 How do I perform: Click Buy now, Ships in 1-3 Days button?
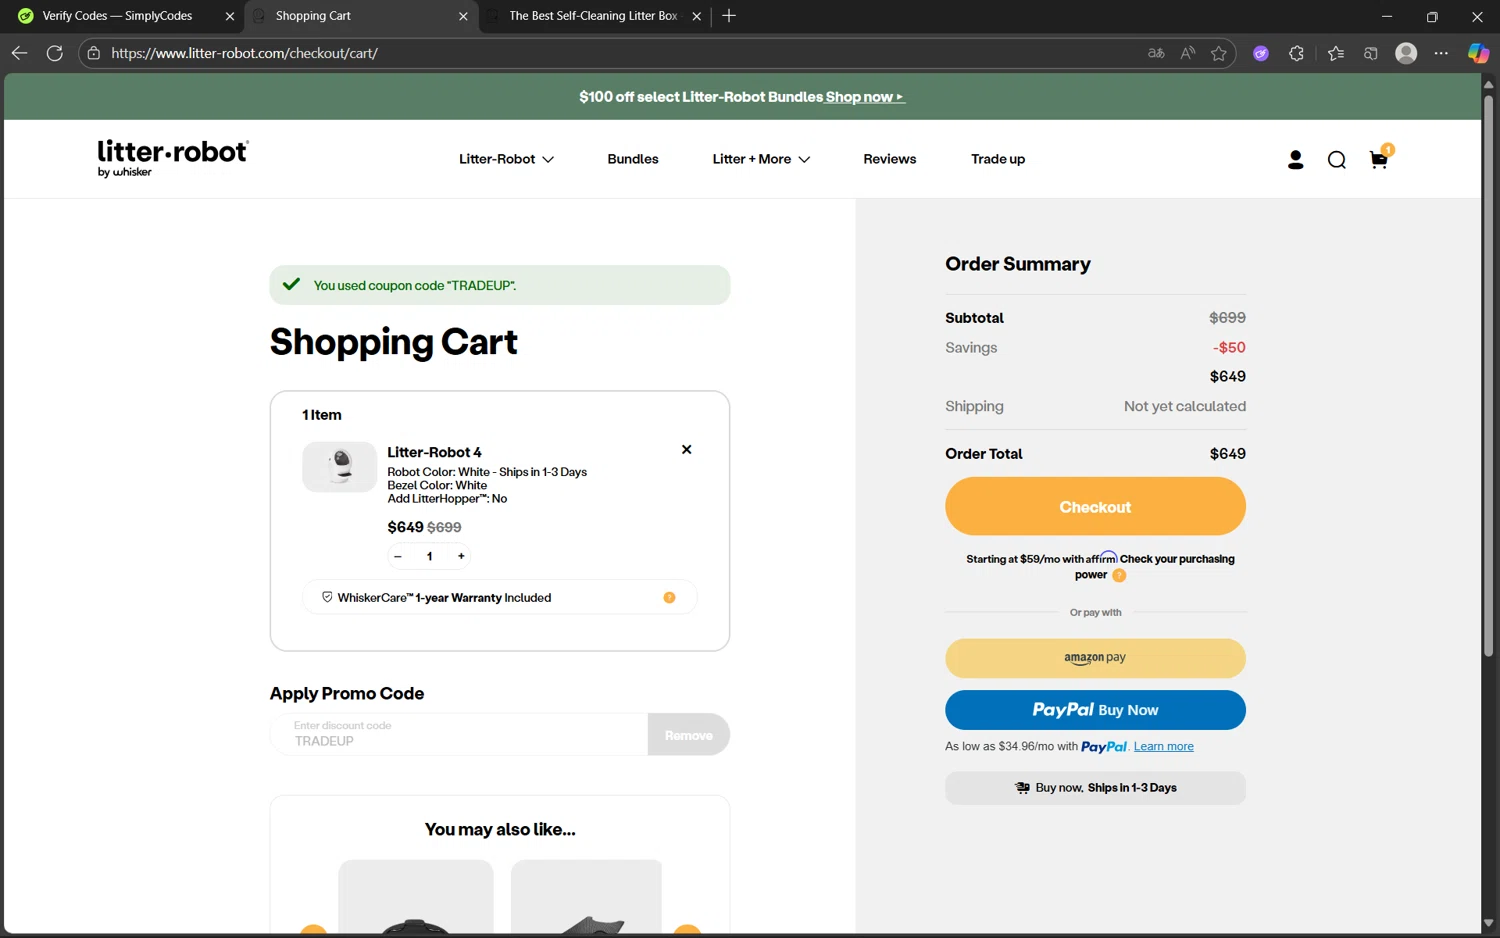(x=1095, y=788)
